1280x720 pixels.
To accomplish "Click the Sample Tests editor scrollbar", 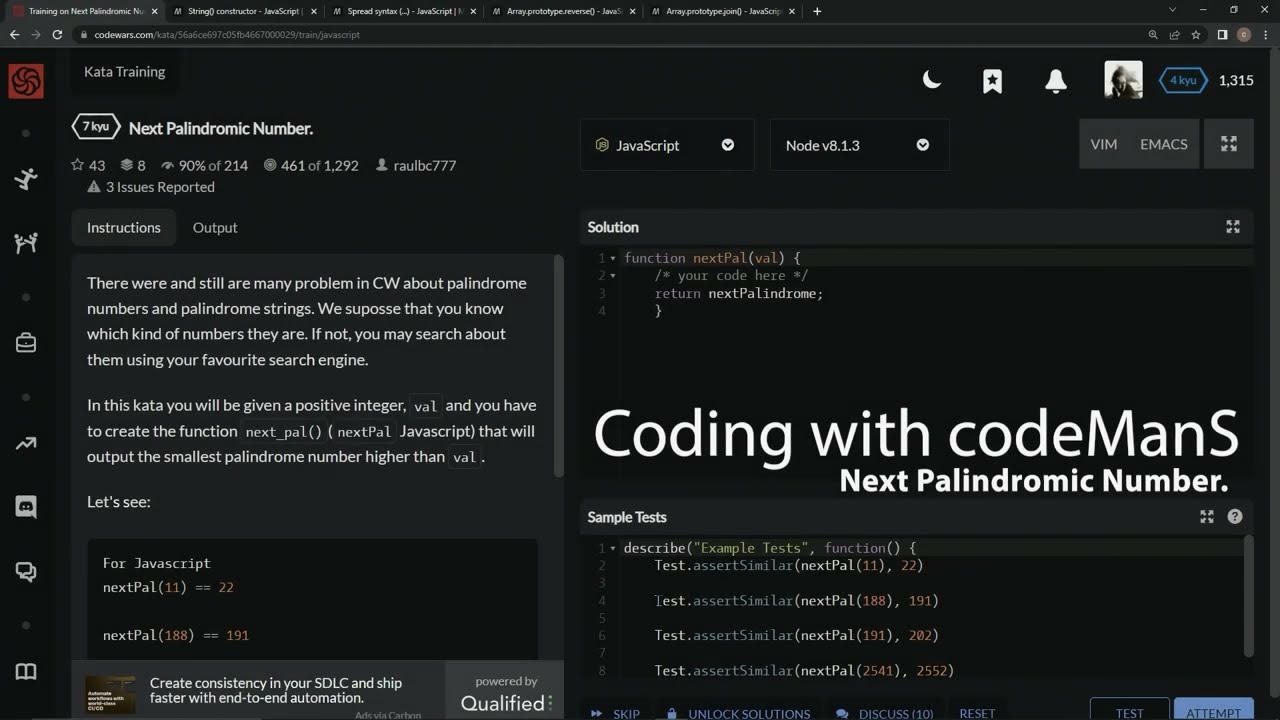I will tap(1248, 596).
